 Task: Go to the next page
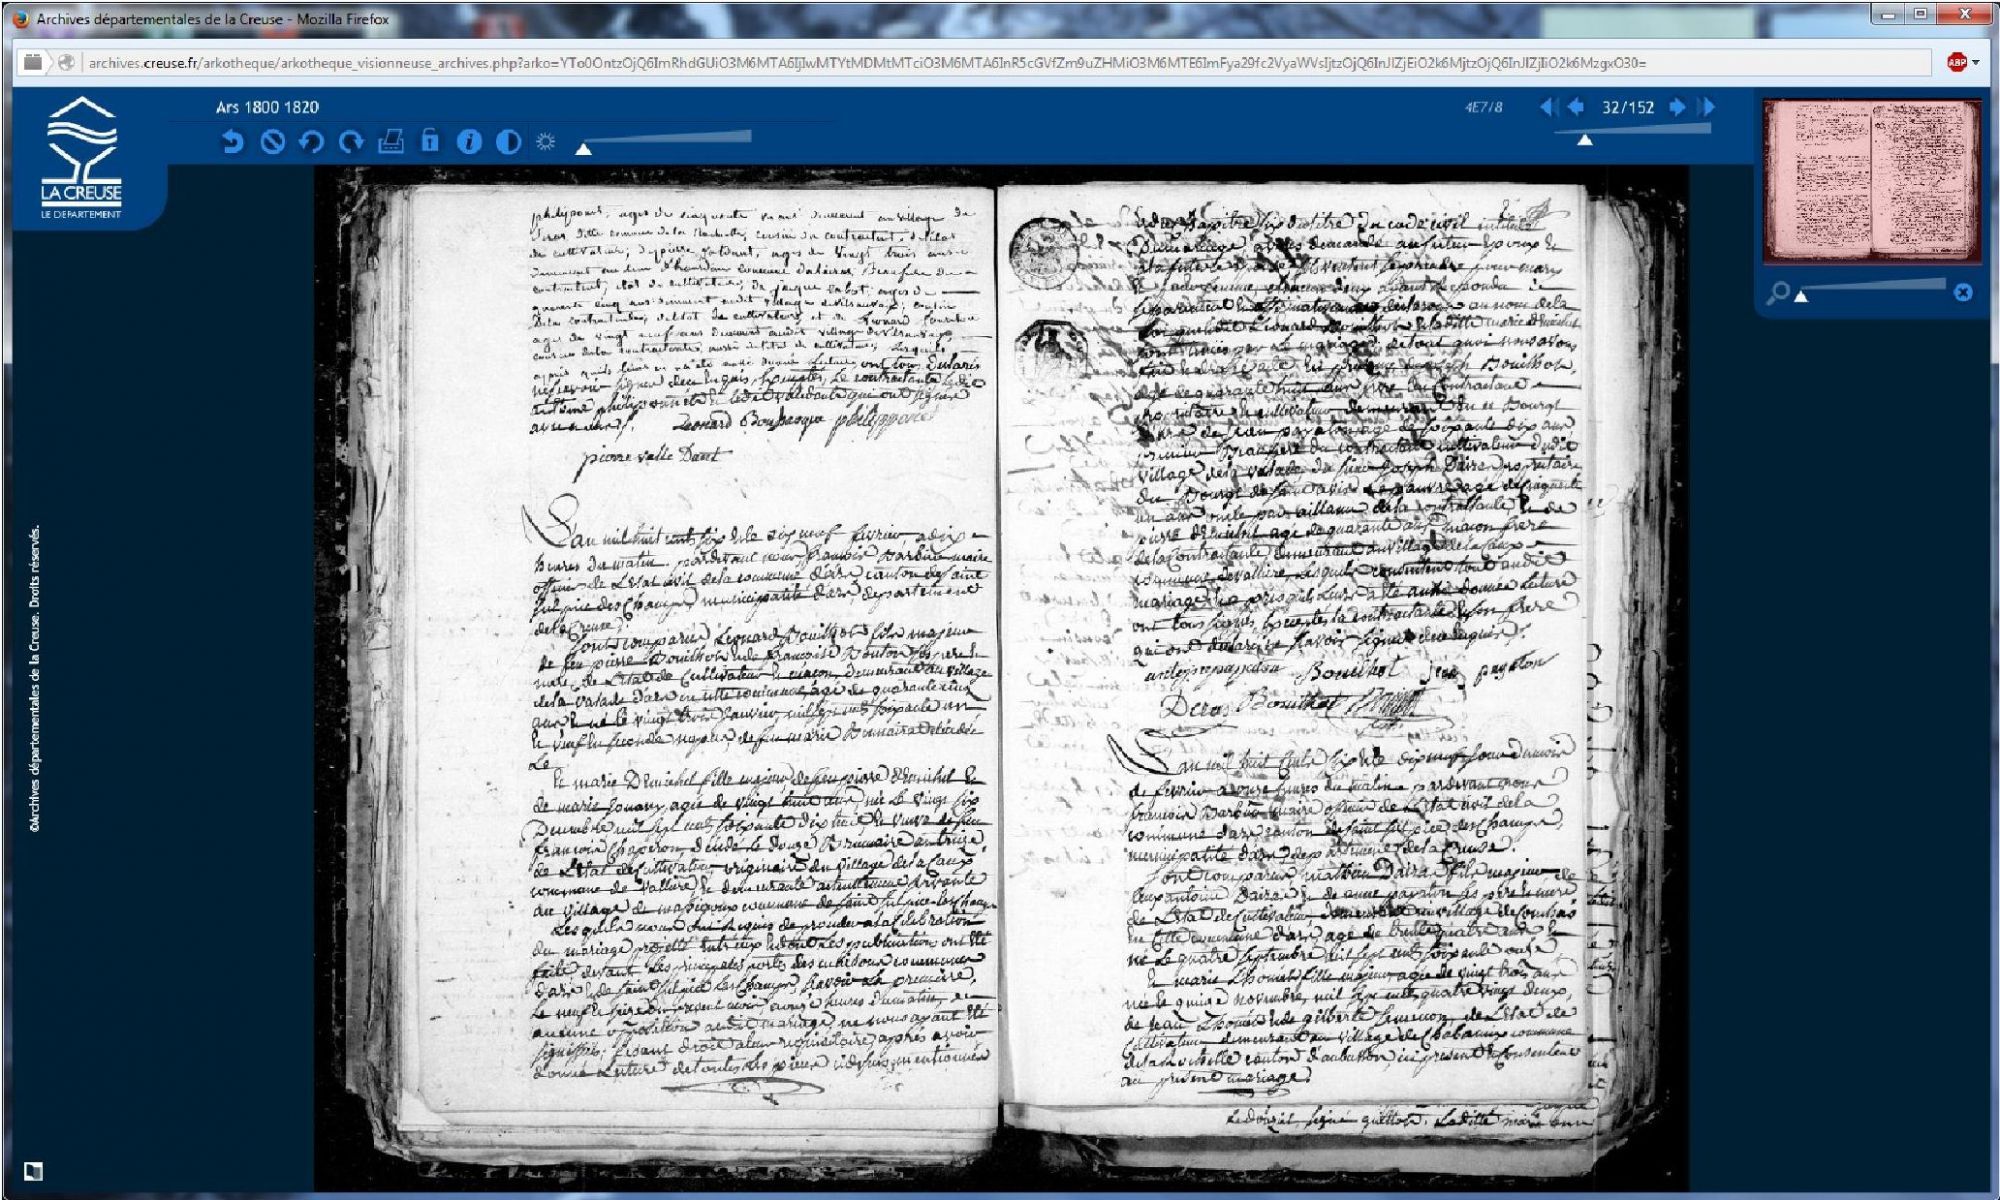1677,107
